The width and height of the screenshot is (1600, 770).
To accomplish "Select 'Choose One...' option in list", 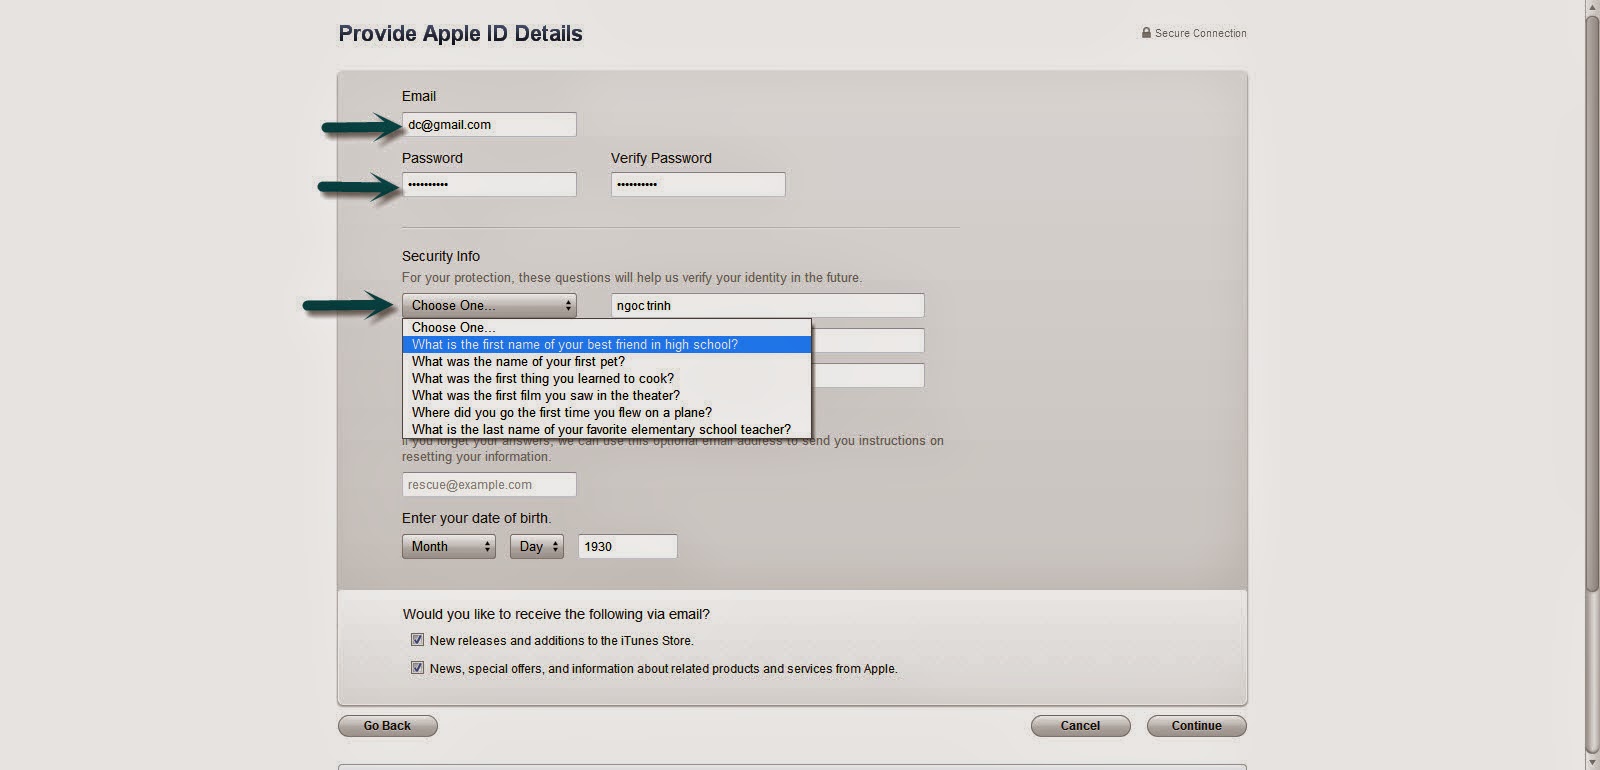I will 606,328.
